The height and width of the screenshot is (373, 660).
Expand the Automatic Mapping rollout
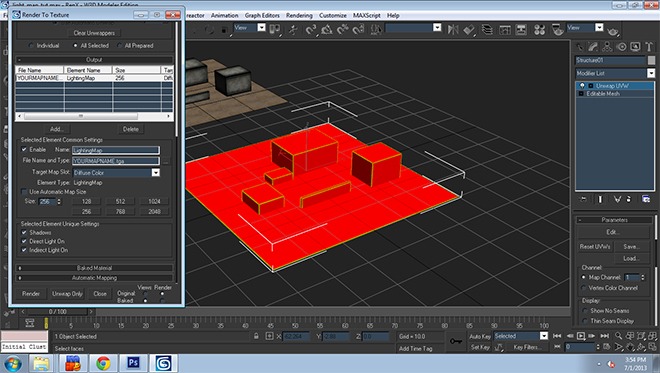pos(94,278)
